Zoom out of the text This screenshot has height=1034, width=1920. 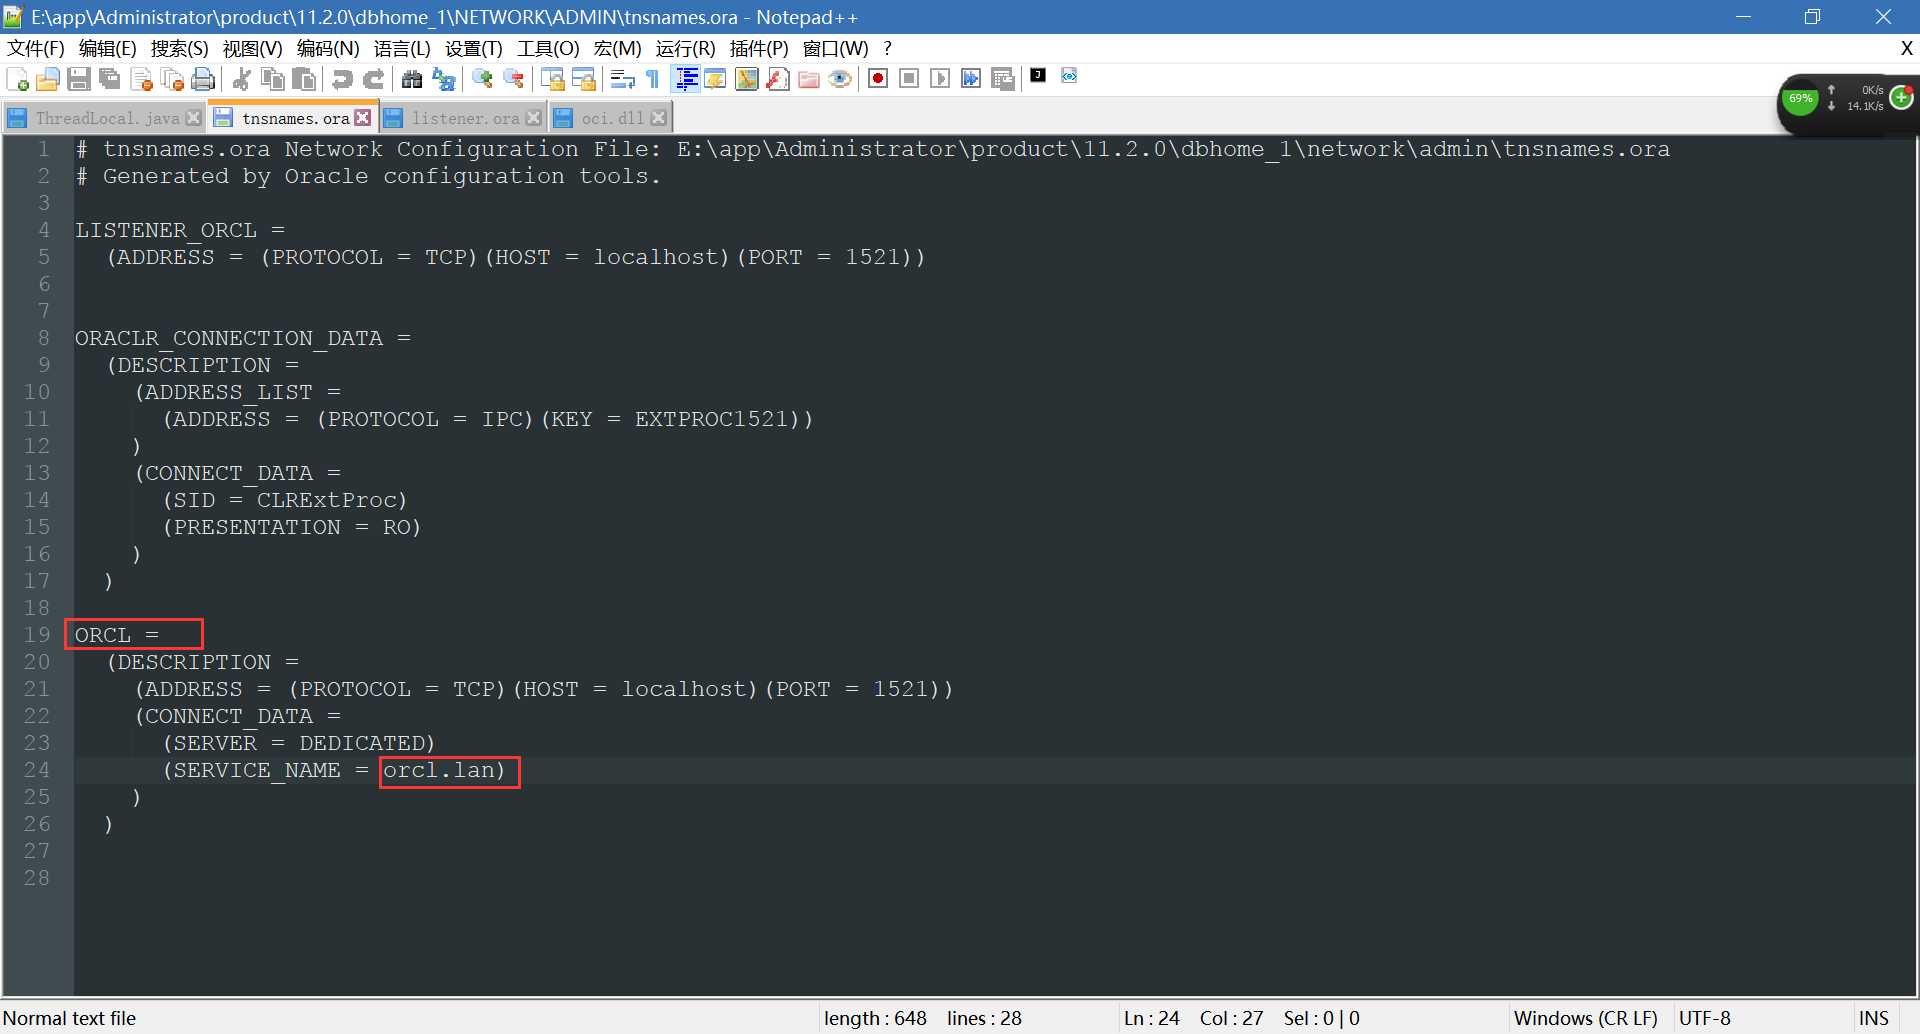click(513, 80)
